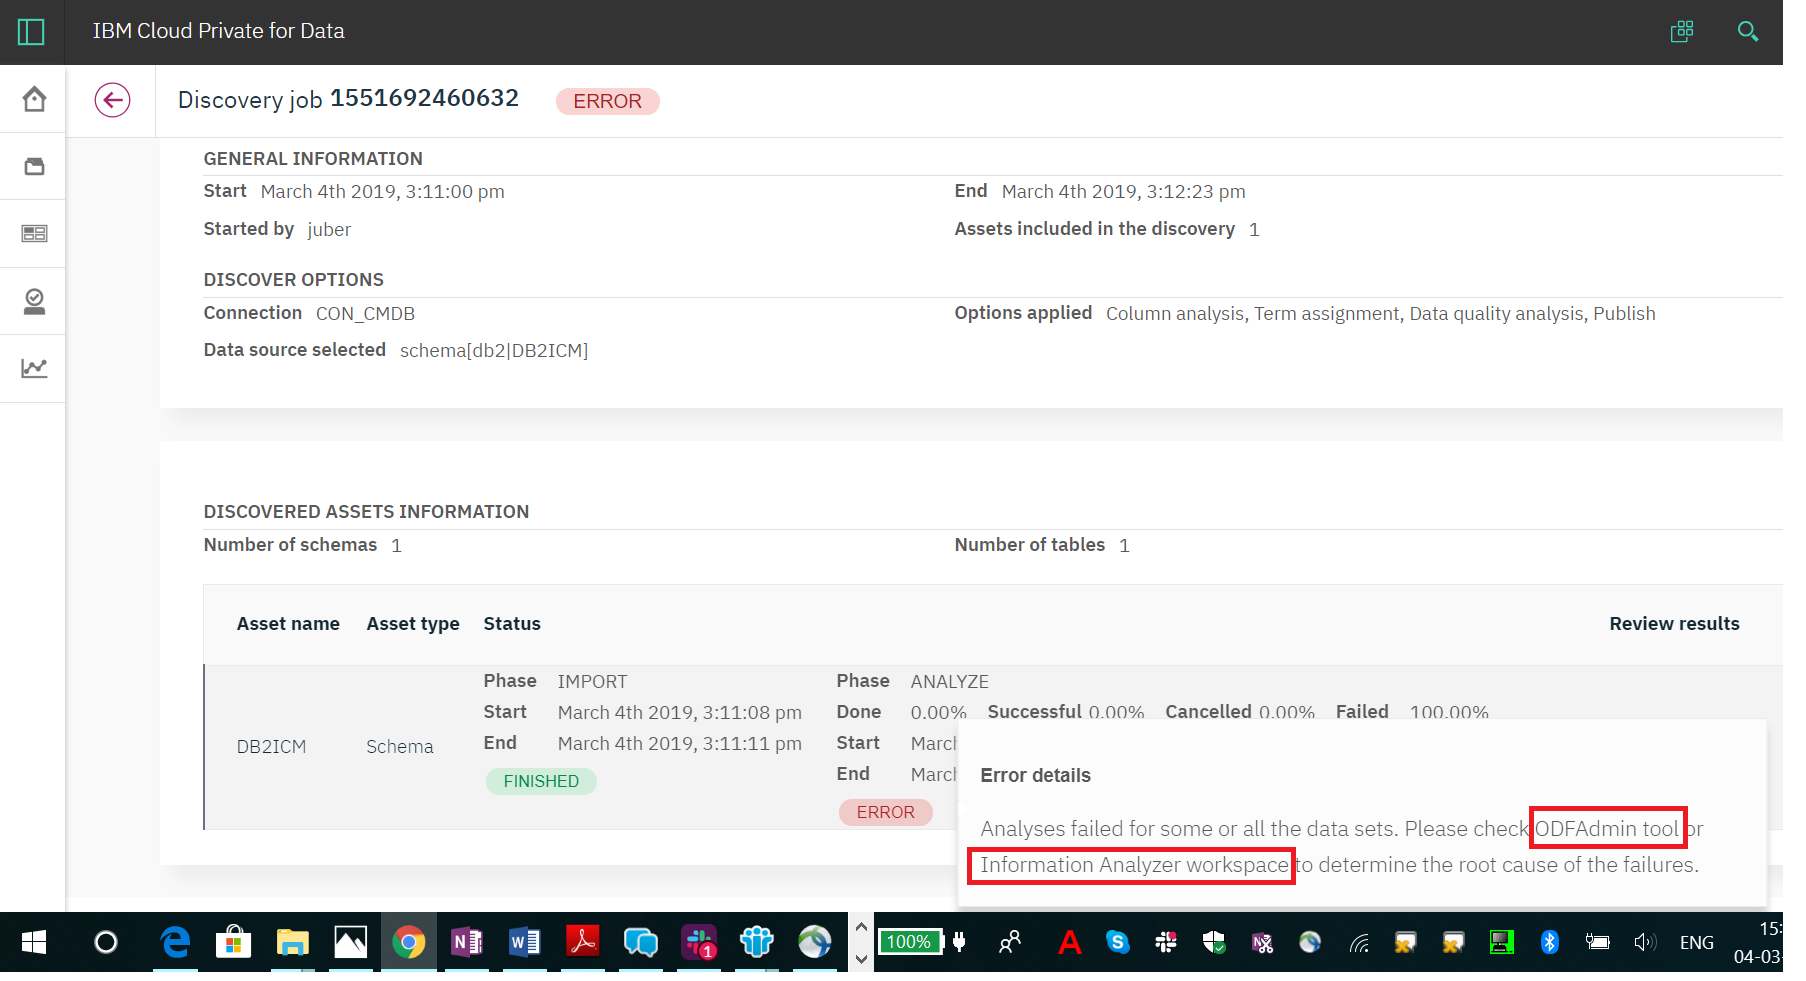
Task: Go to the Home sidebar icon
Action: click(34, 99)
